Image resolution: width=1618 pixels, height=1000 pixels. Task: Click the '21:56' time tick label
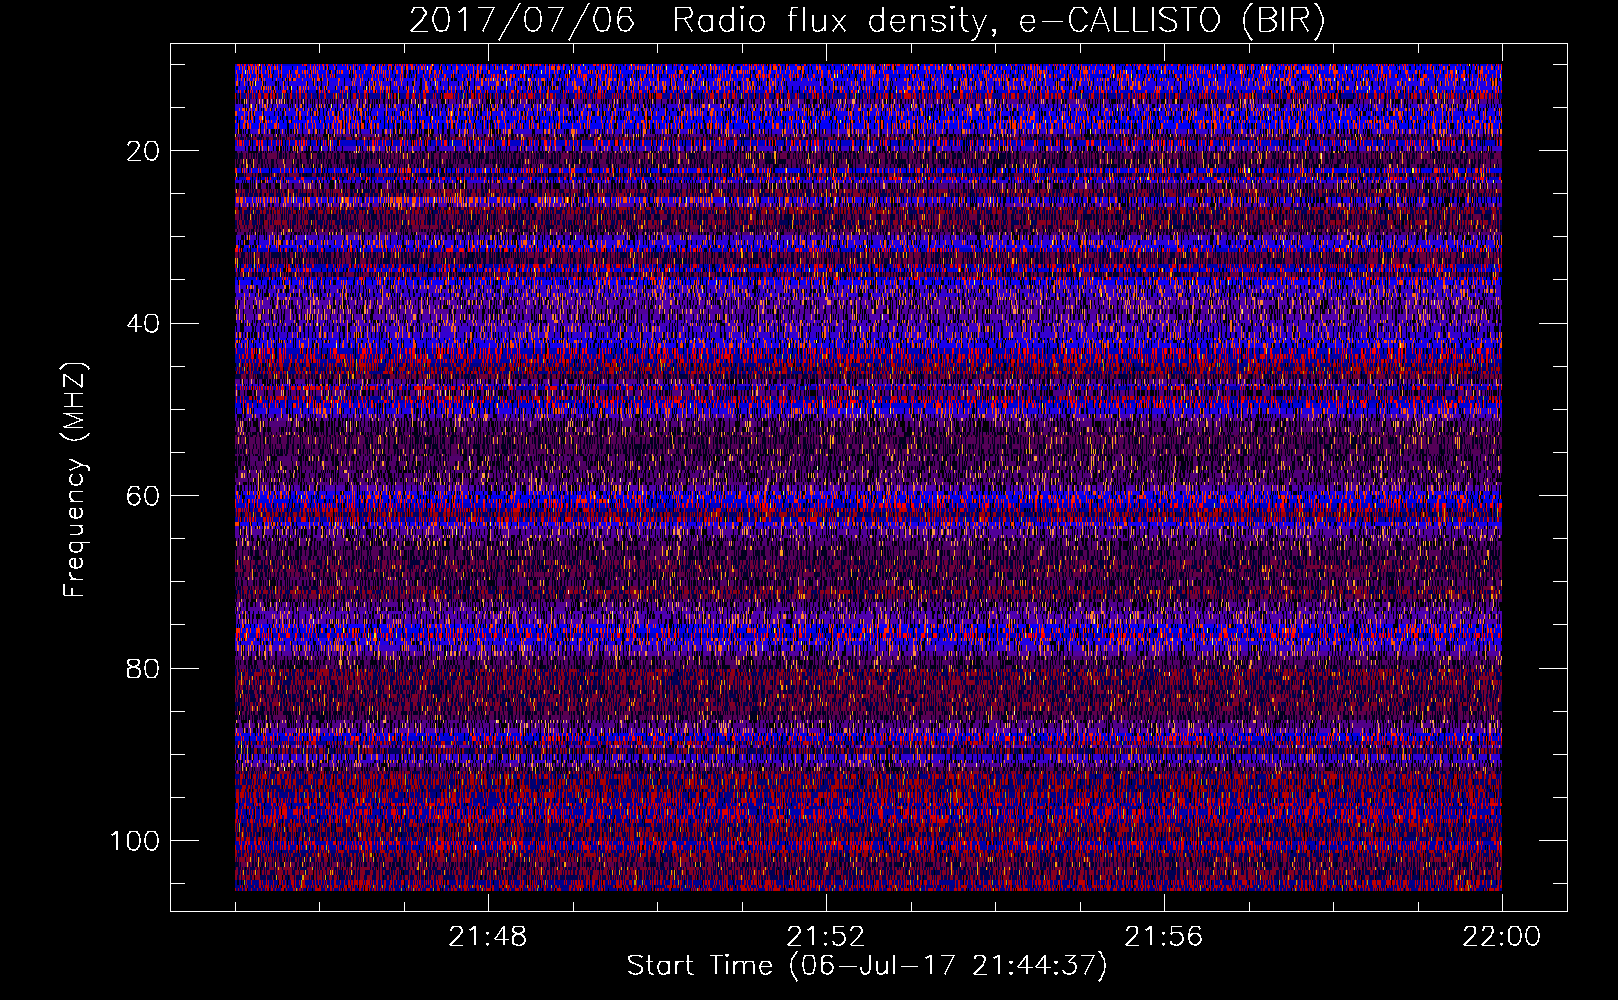pyautogui.click(x=1163, y=937)
